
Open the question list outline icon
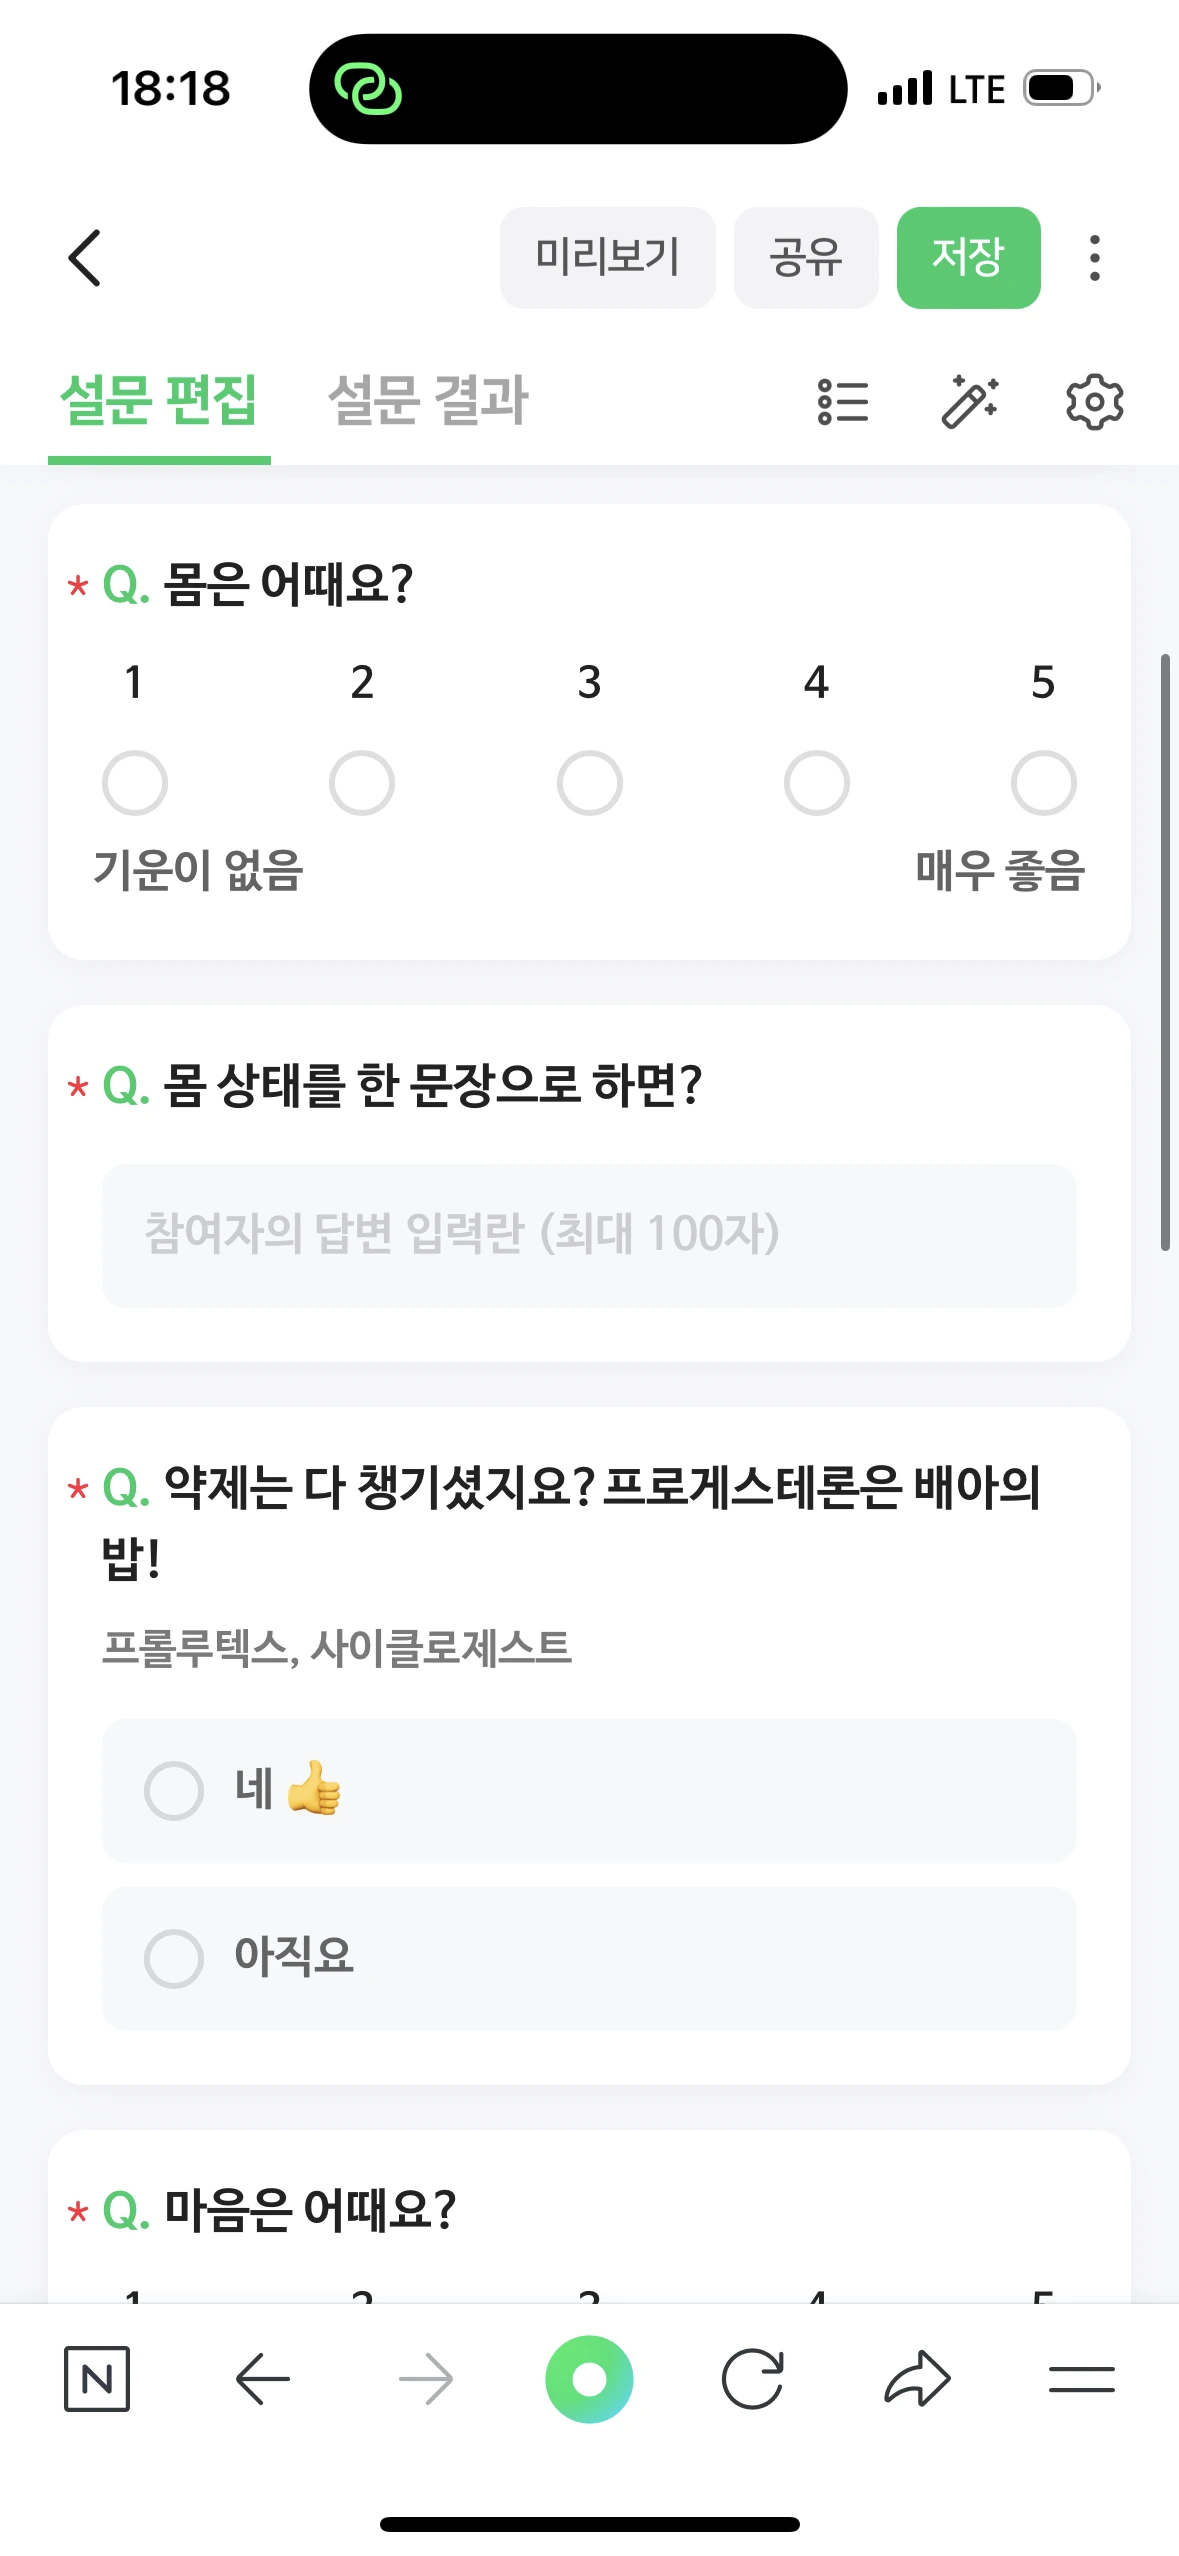[x=843, y=402]
